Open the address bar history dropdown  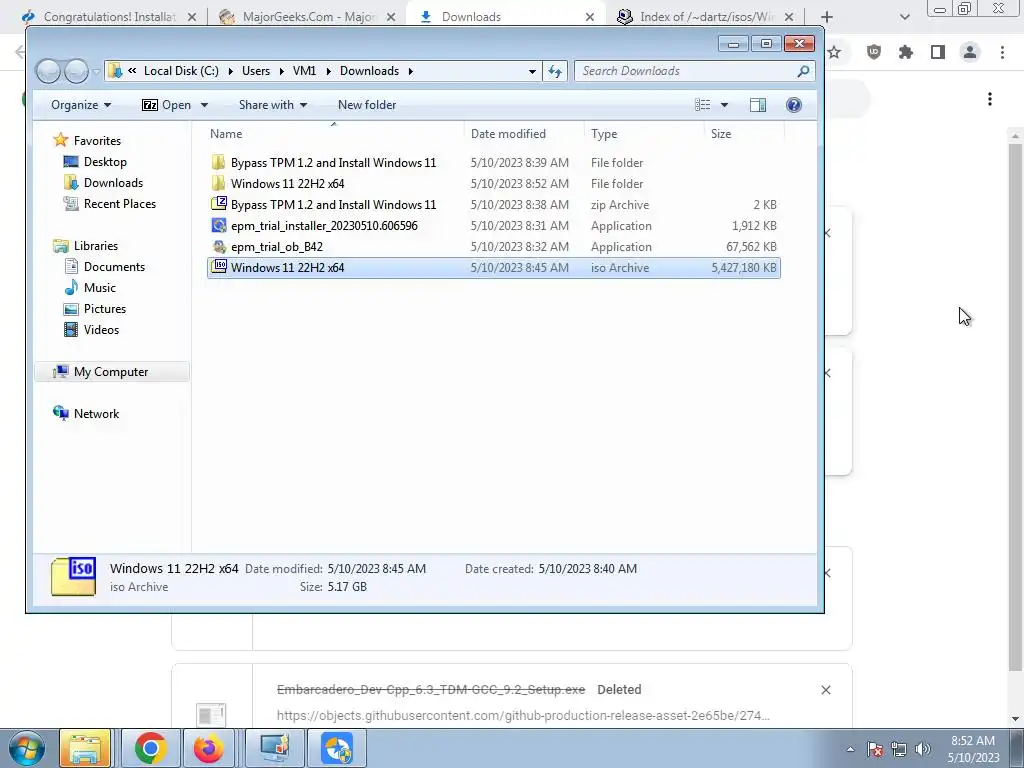click(532, 71)
